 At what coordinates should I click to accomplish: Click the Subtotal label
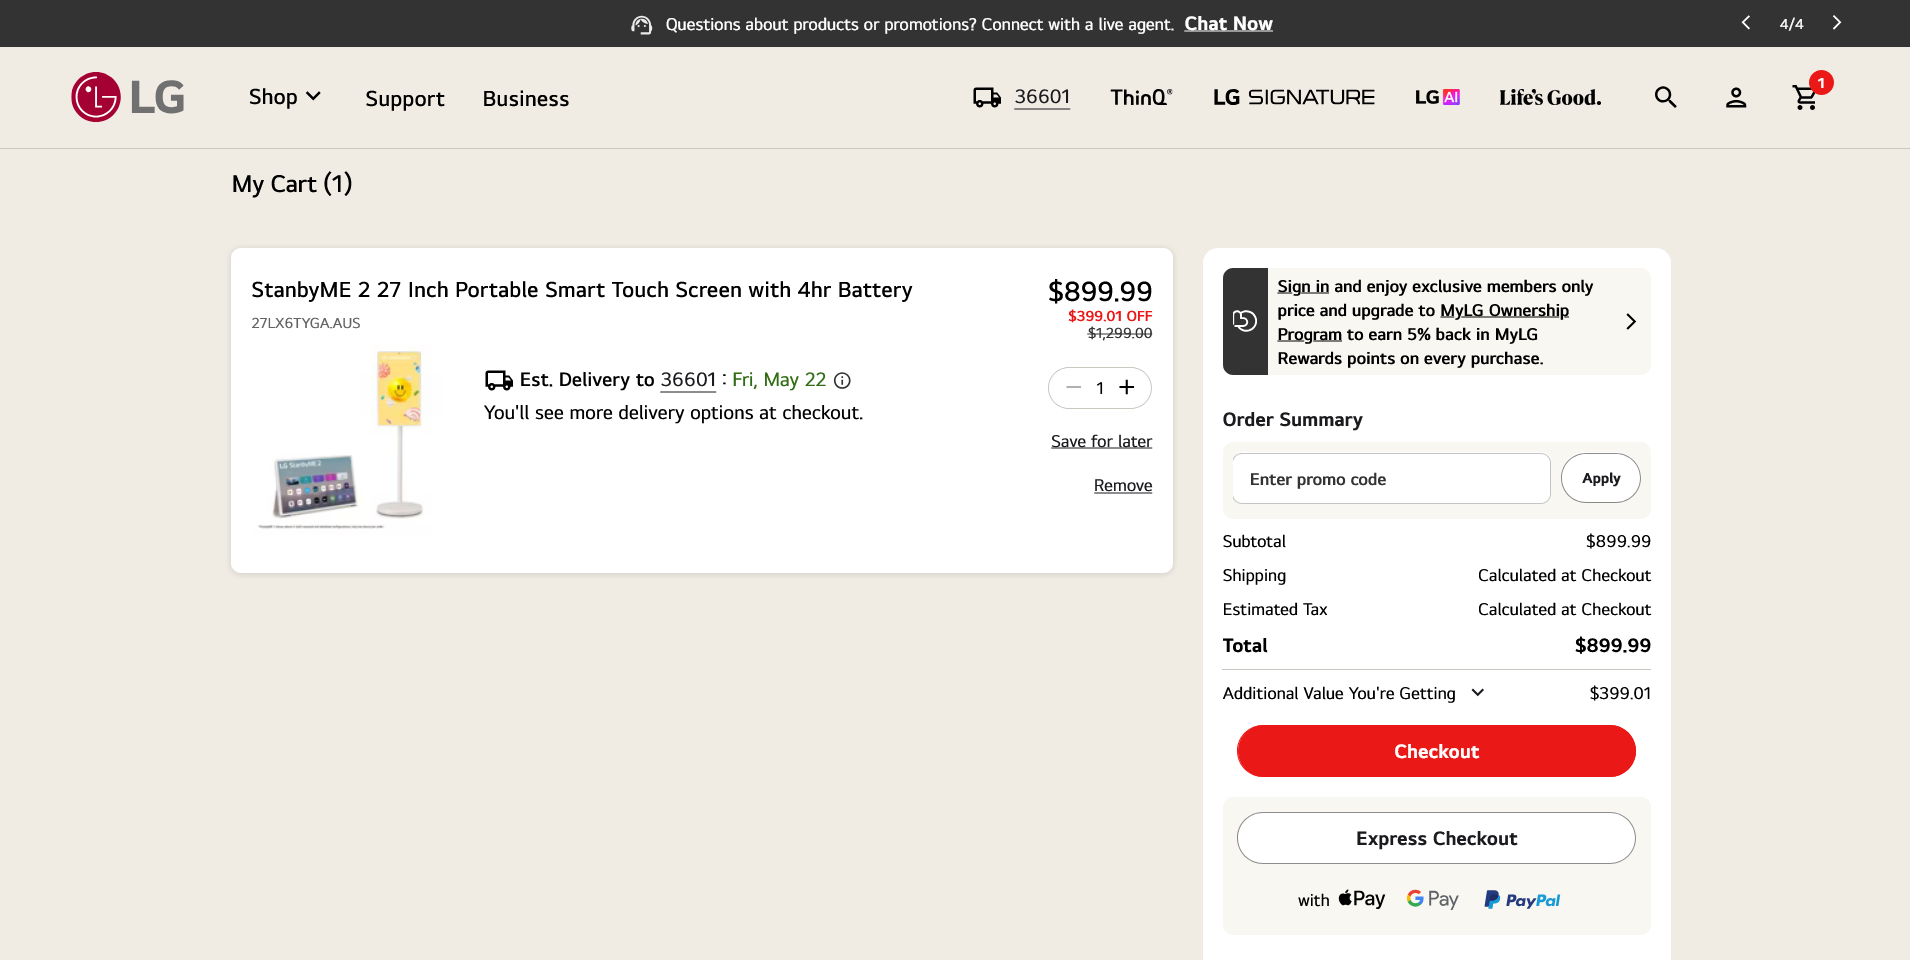point(1254,541)
